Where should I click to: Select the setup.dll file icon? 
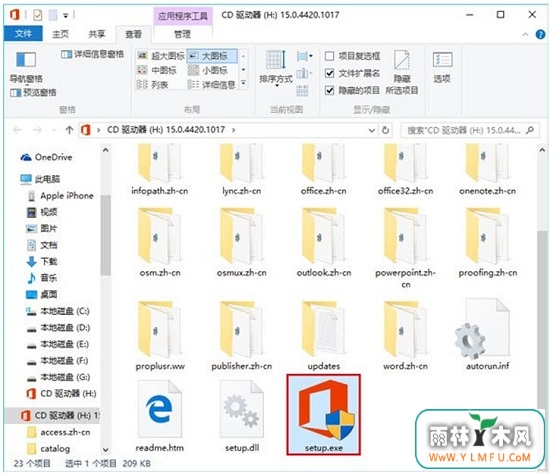coord(242,410)
